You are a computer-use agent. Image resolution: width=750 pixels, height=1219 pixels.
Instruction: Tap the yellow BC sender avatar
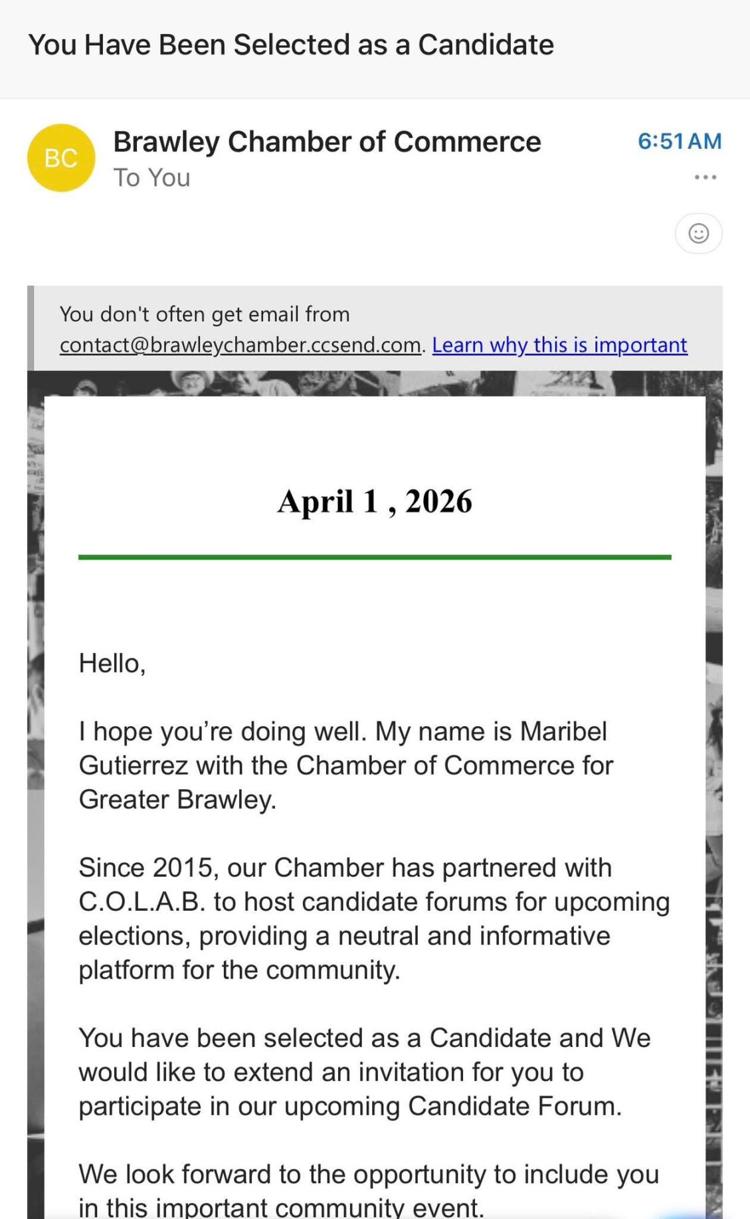[61, 158]
